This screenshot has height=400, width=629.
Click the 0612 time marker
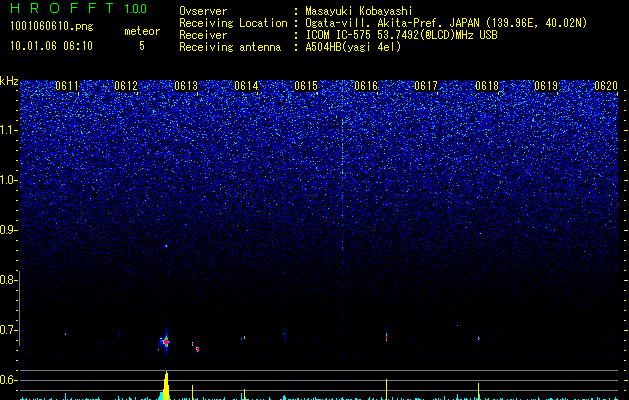[126, 86]
